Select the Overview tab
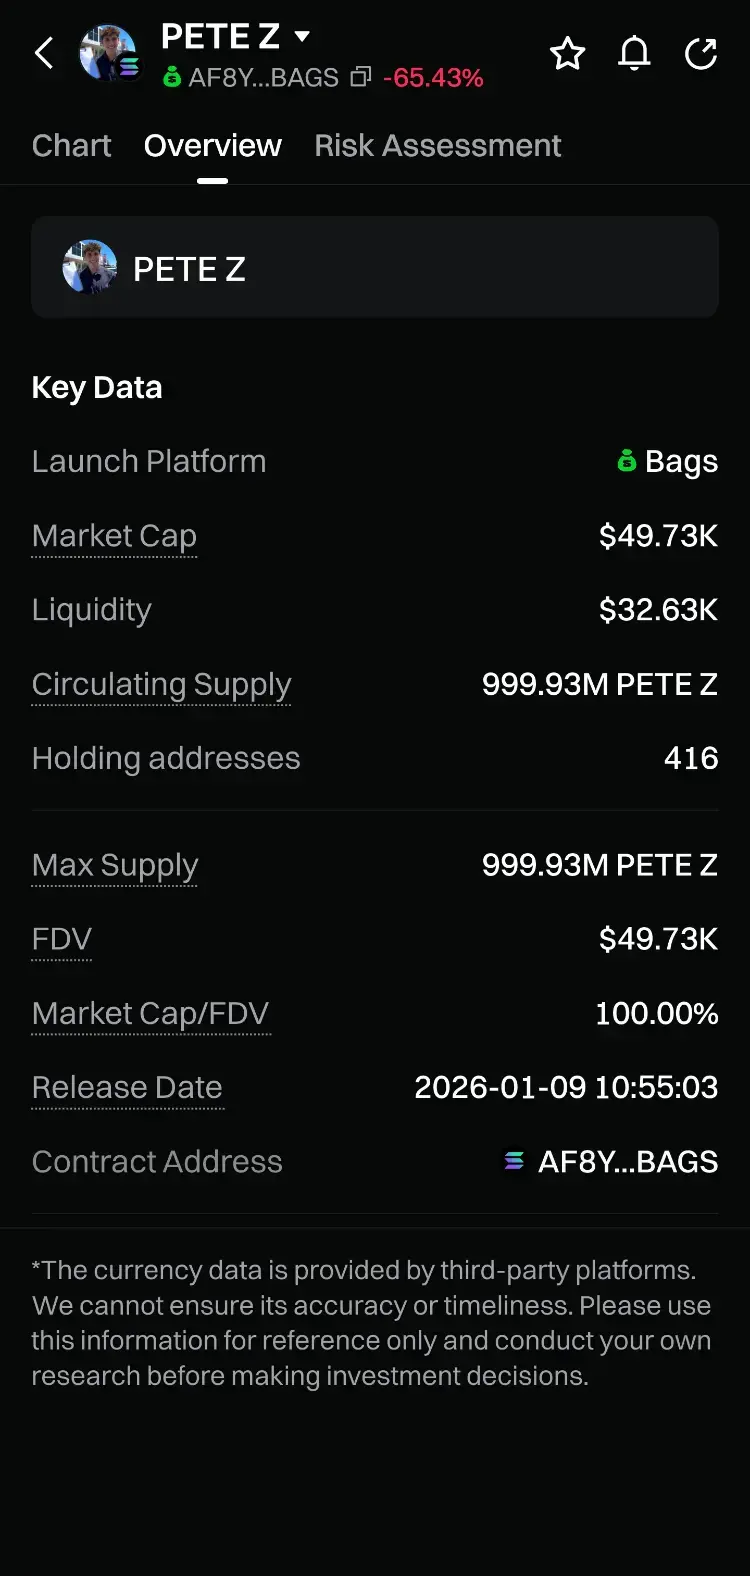 (213, 146)
